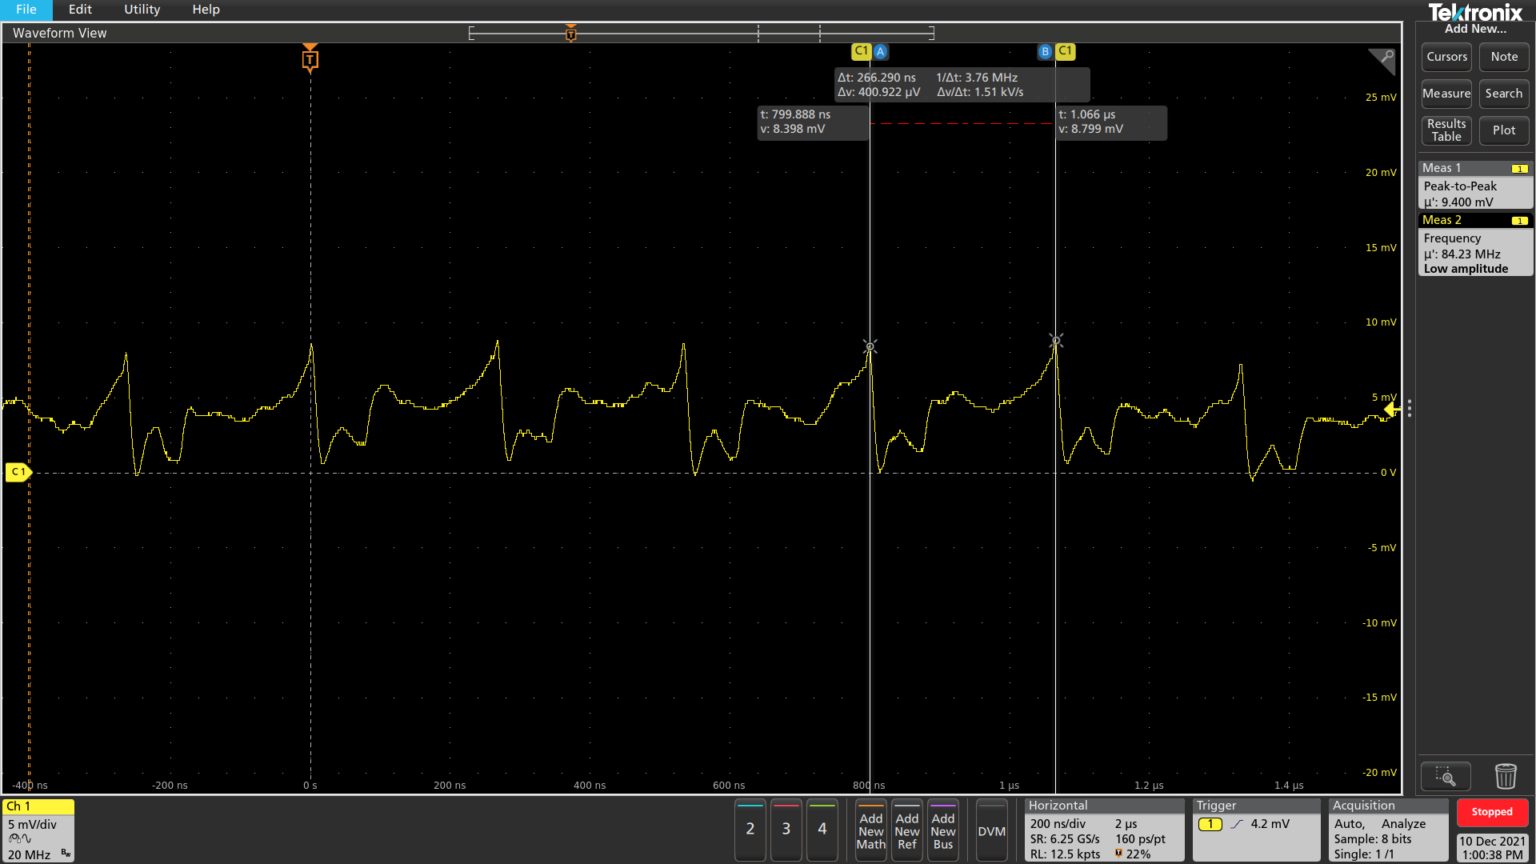The width and height of the screenshot is (1536, 864).
Task: Click the draw-a-box wrench icon in waveform corner
Action: [1383, 59]
